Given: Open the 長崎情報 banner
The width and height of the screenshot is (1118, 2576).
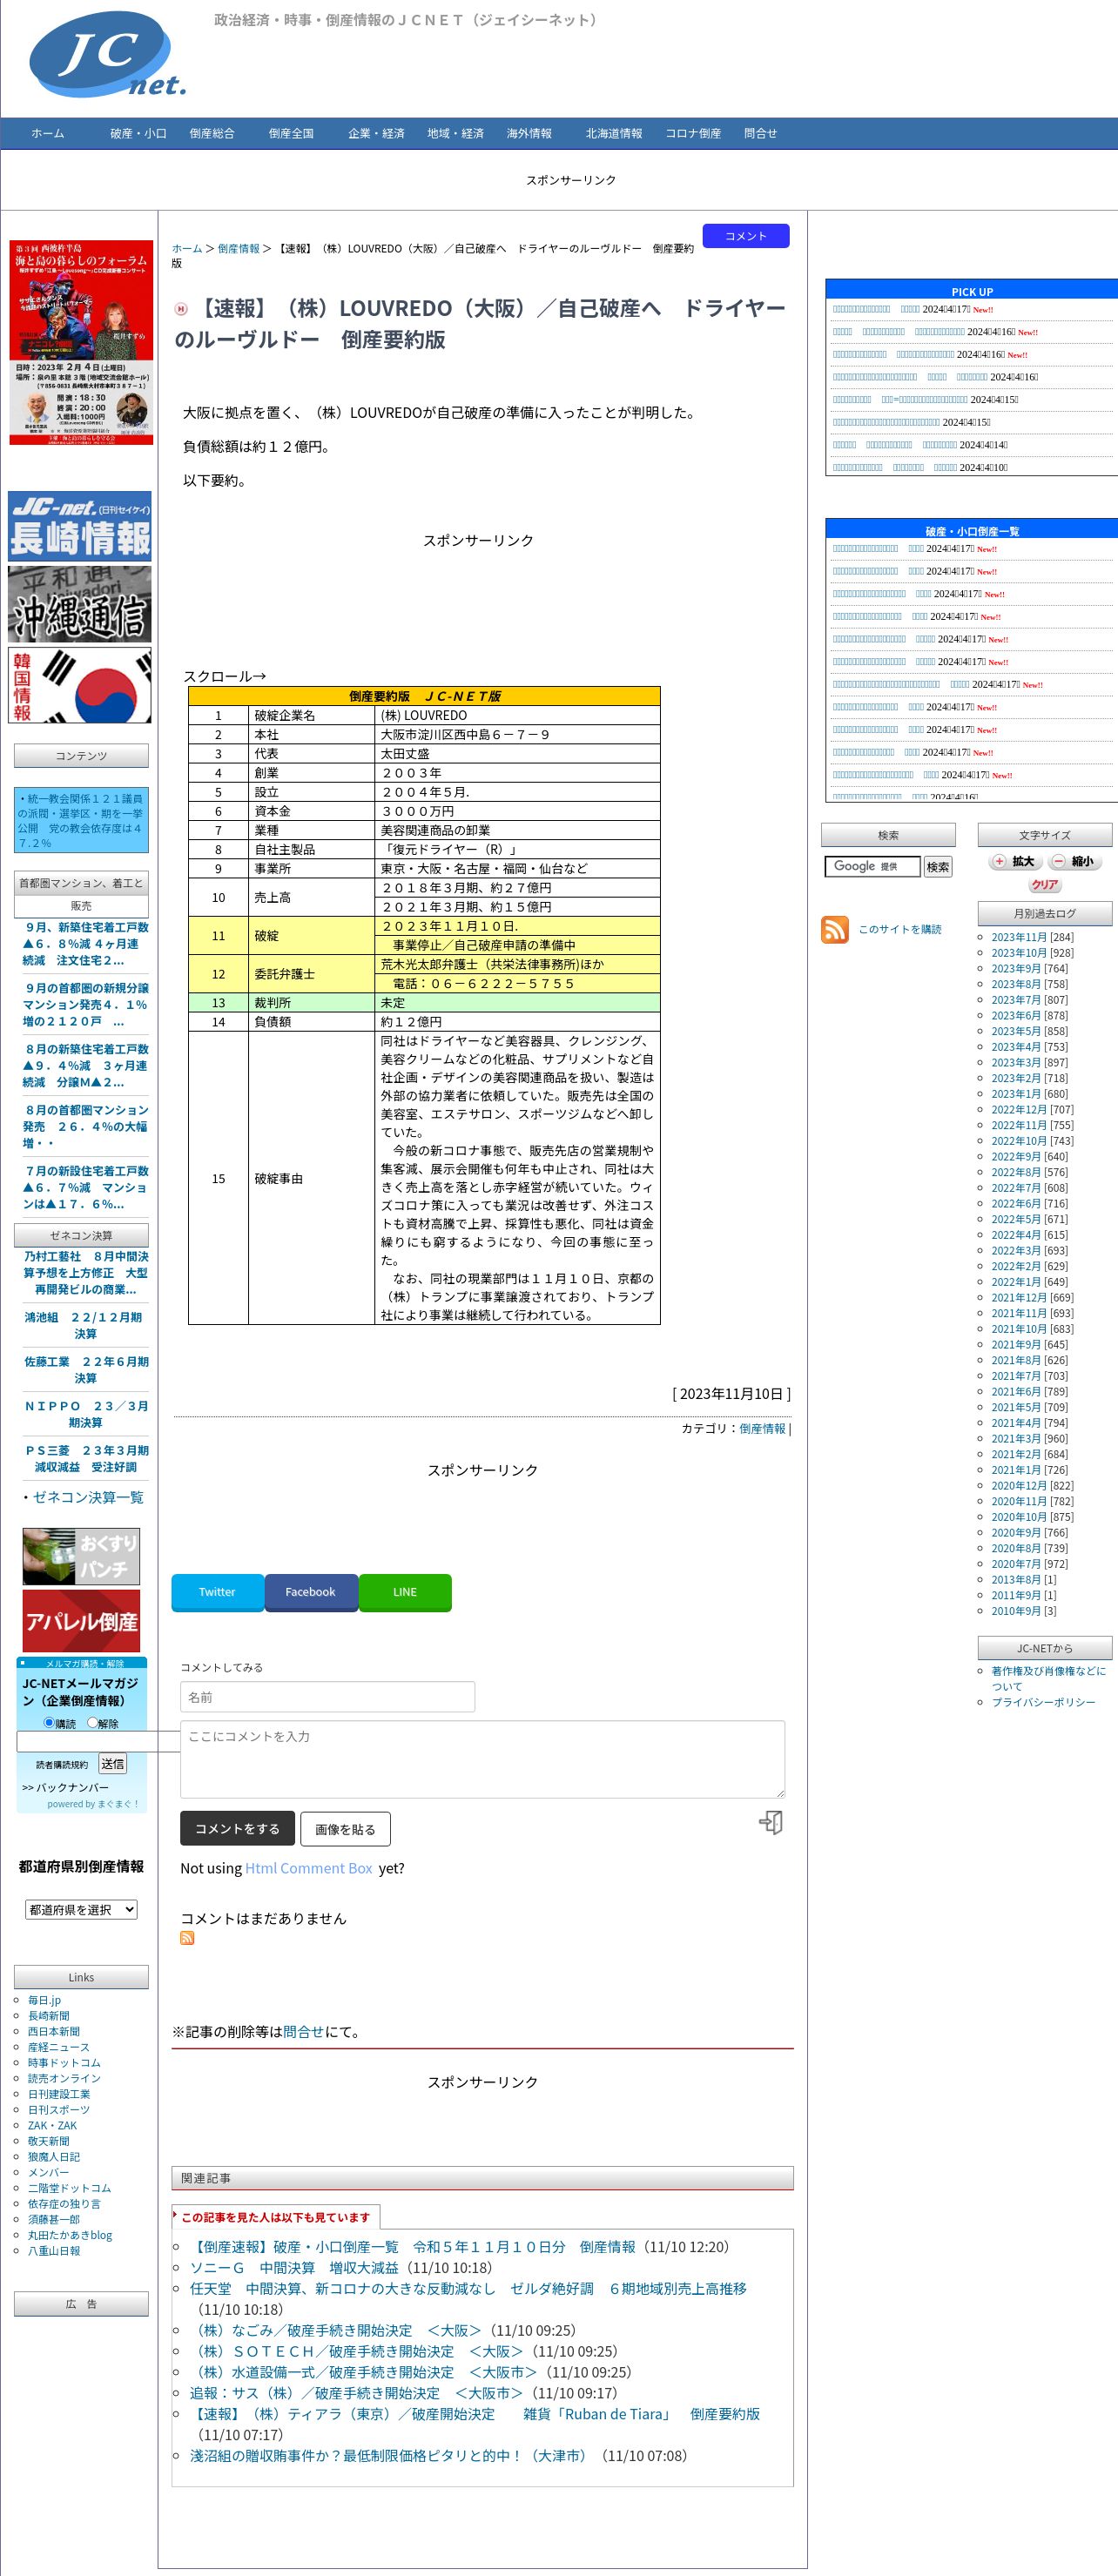Looking at the screenshot, I should click(80, 526).
